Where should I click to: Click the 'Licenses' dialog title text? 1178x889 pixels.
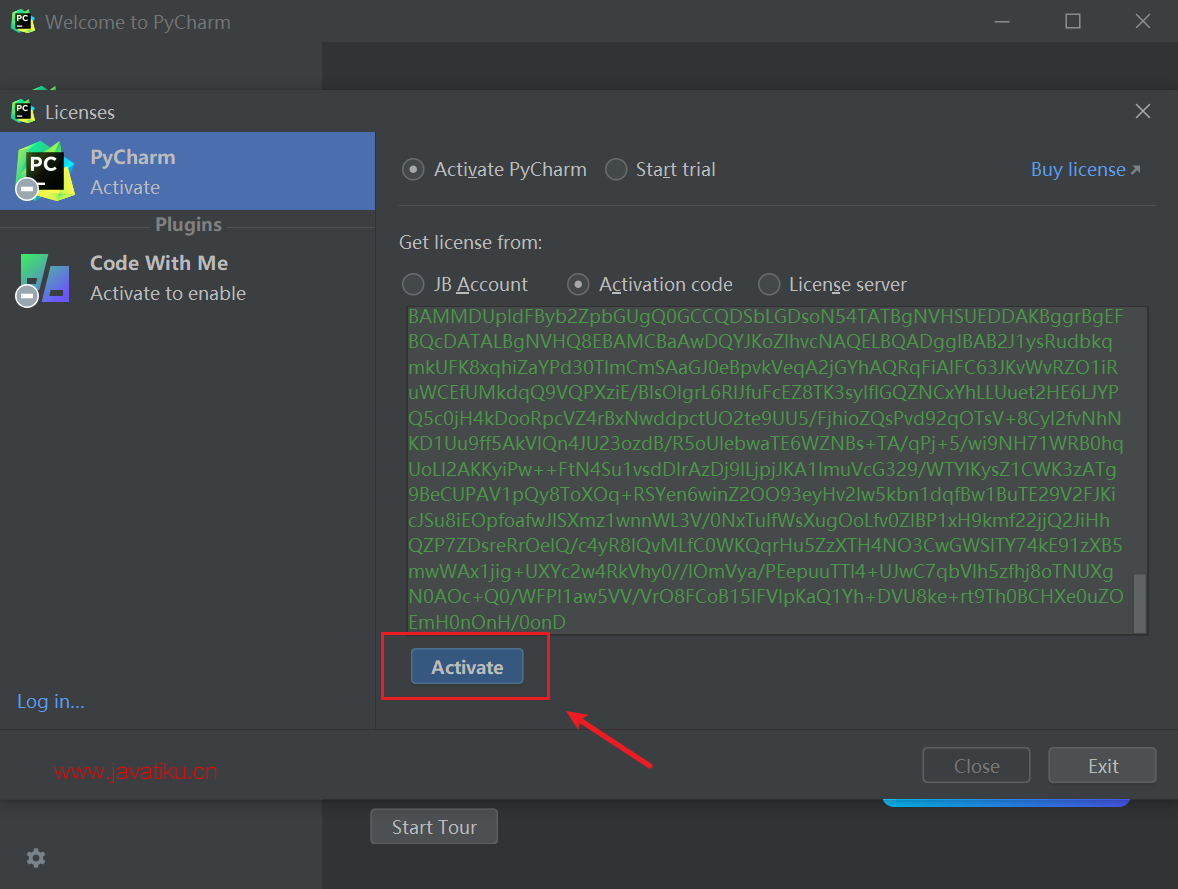(80, 113)
